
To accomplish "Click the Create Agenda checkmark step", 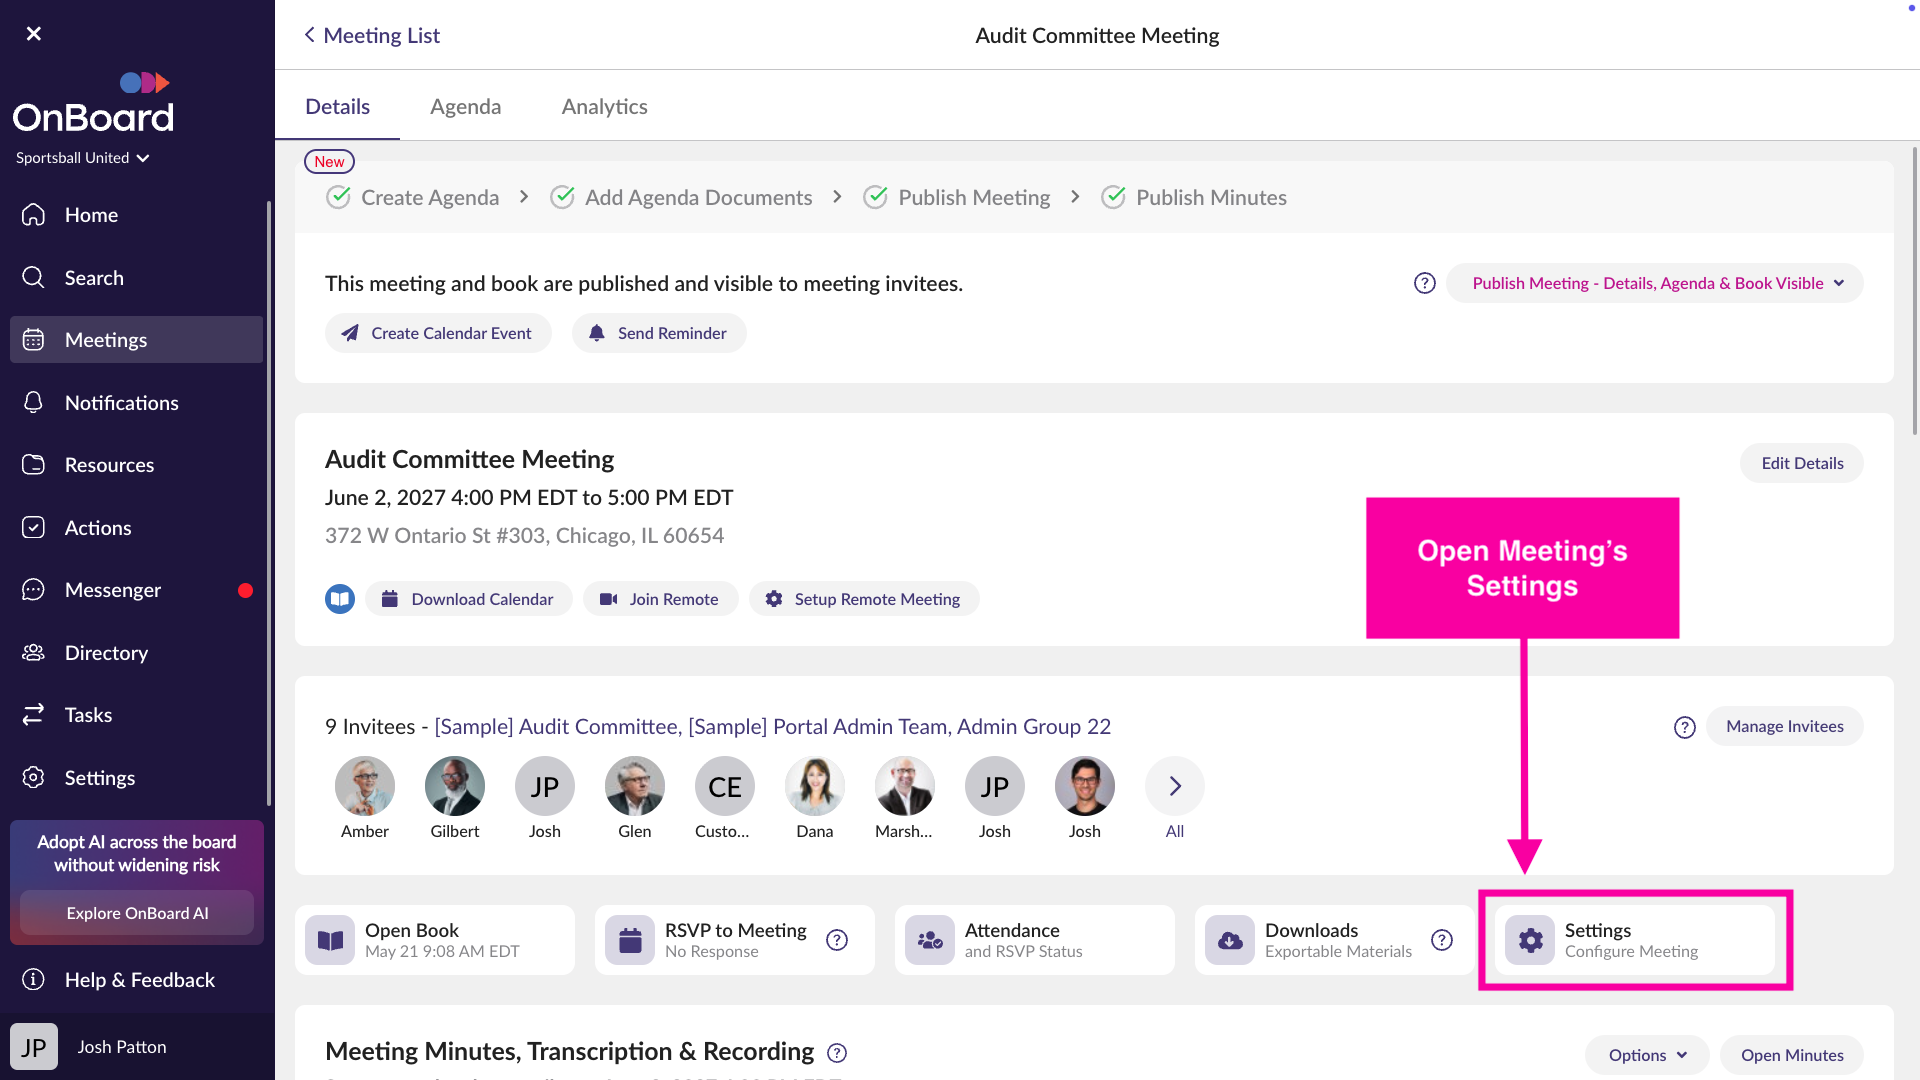I will point(412,197).
